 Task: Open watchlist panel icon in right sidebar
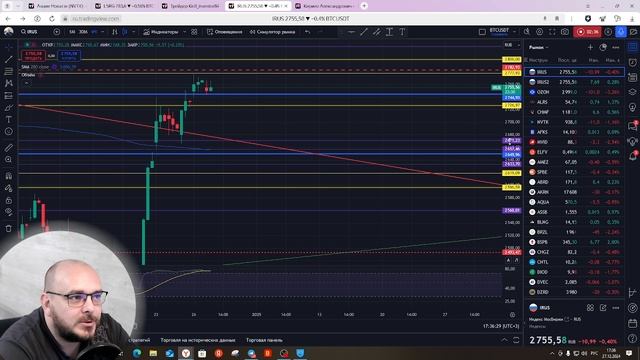click(632, 47)
